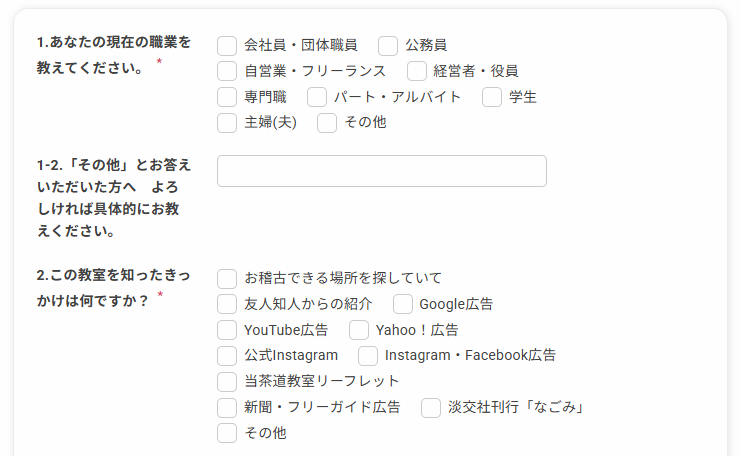Tick the 公務員 occupation checkbox
740x456 pixels.
tap(388, 45)
